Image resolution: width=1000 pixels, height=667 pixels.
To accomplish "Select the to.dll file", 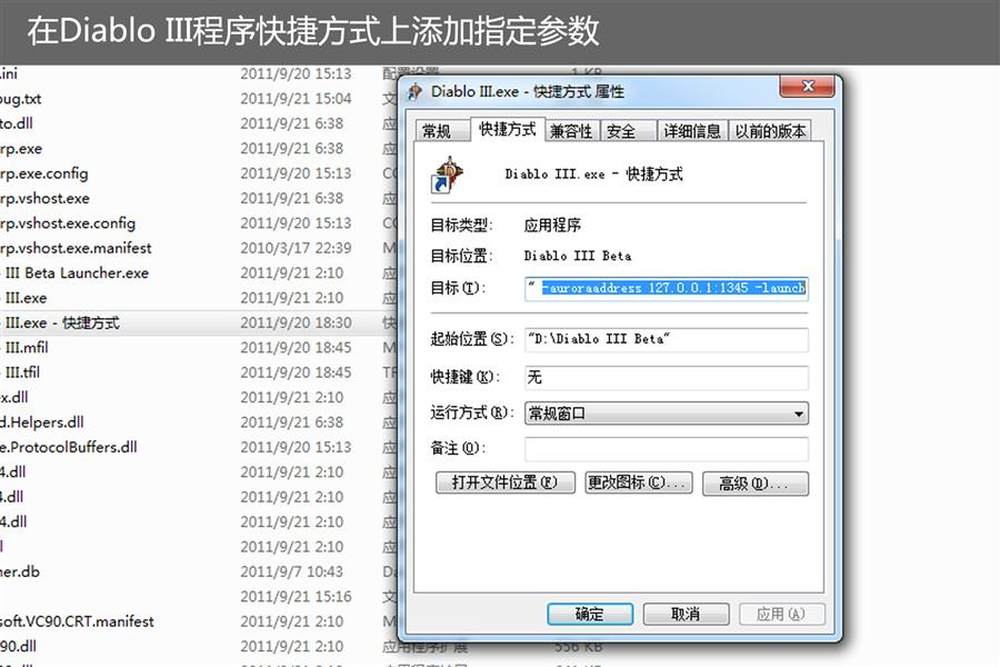I will 17,124.
